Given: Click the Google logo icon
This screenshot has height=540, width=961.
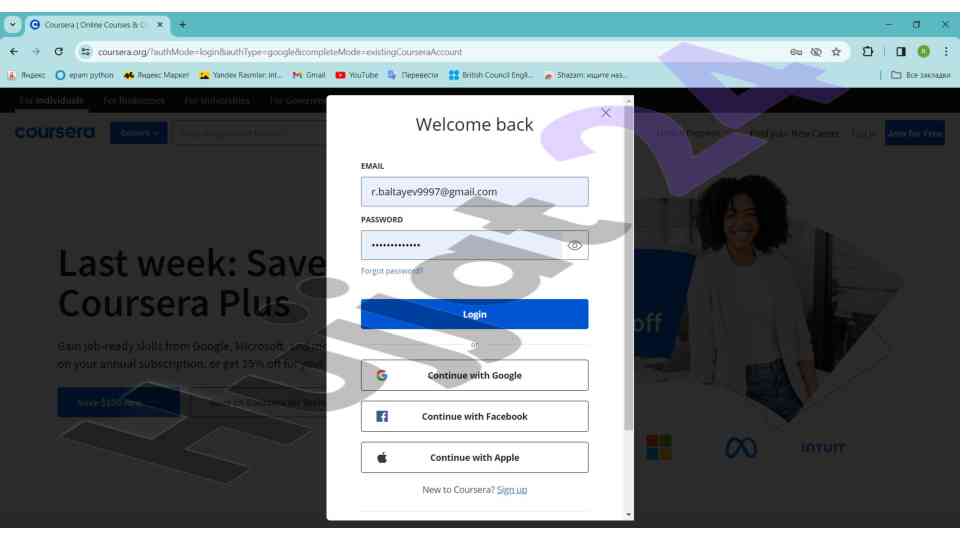Looking at the screenshot, I should click(381, 376).
